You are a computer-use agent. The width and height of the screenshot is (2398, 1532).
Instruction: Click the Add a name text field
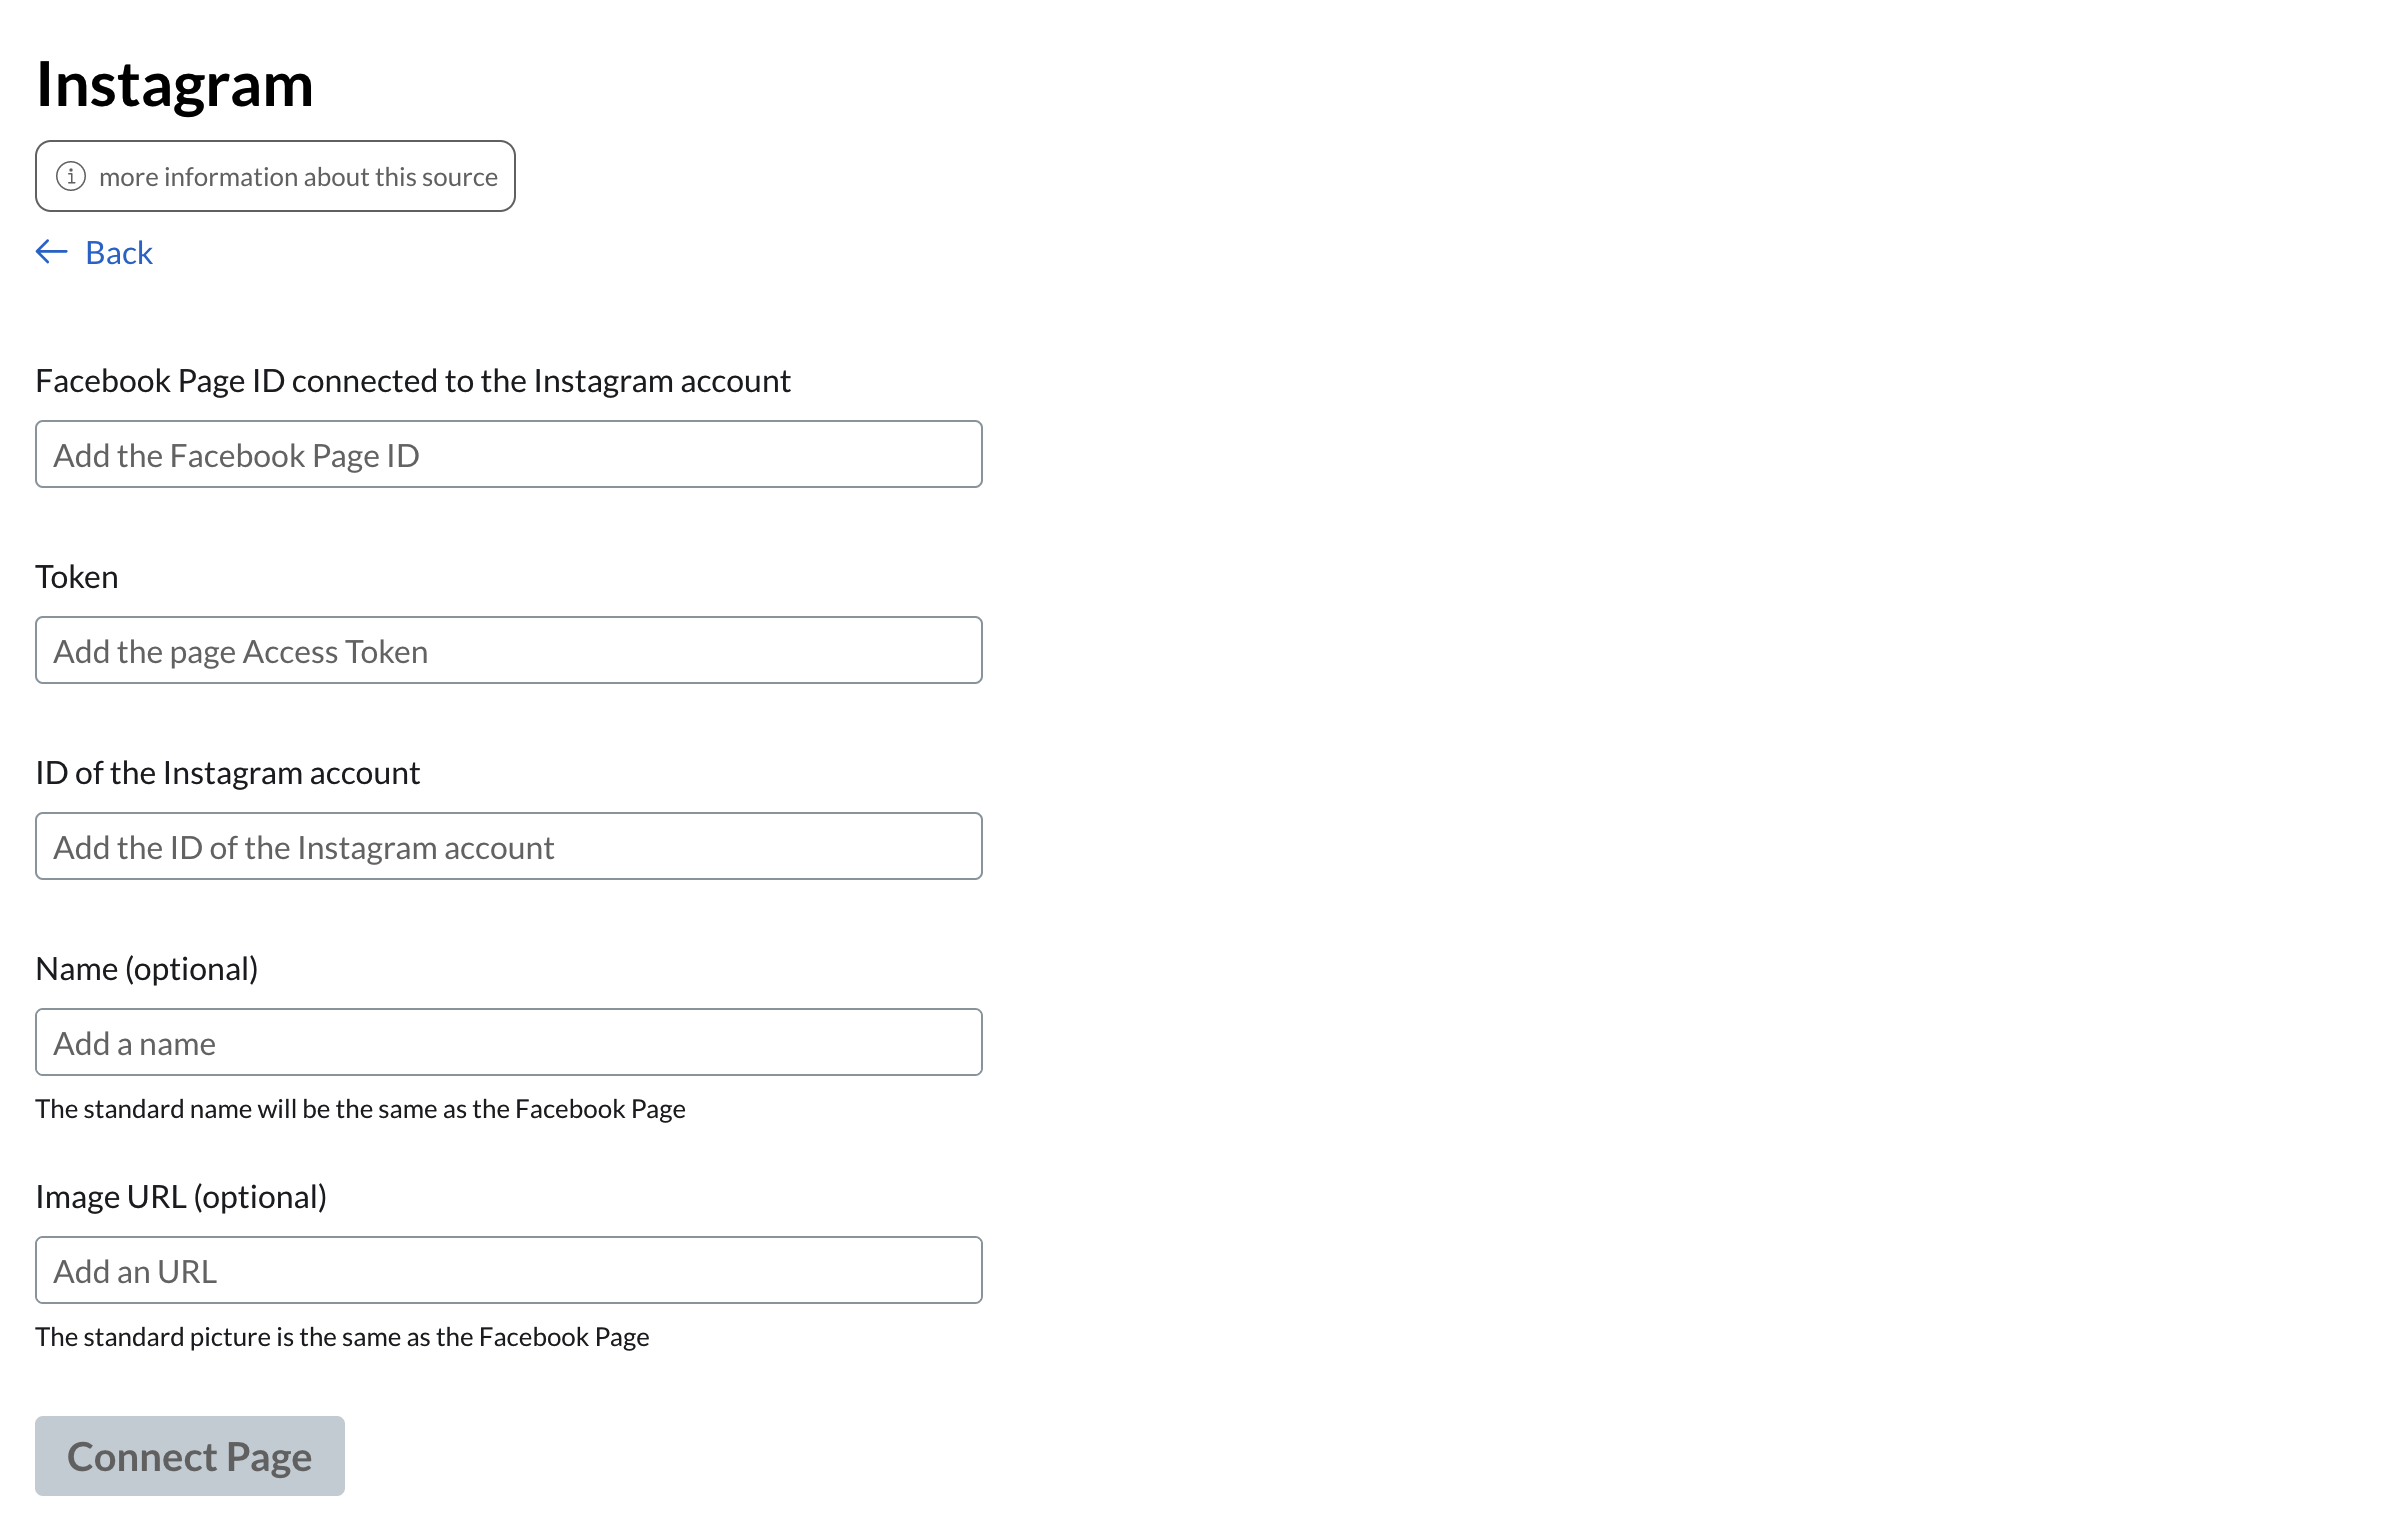508,1043
